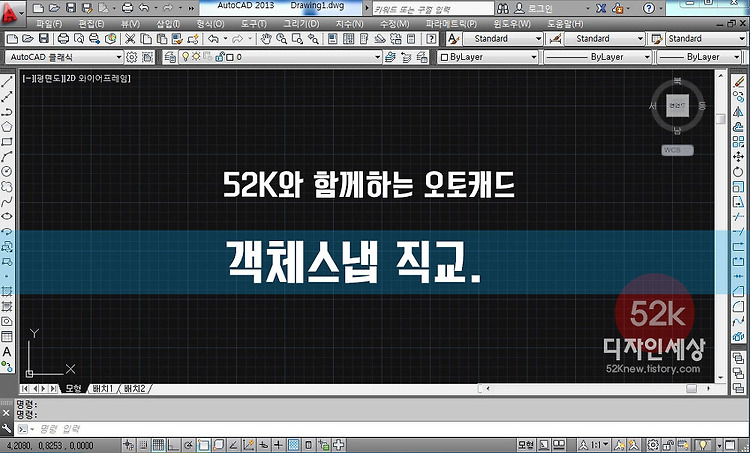This screenshot has height=453, width=750.
Task: Toggle Transparency display in status bar
Action: [294, 445]
